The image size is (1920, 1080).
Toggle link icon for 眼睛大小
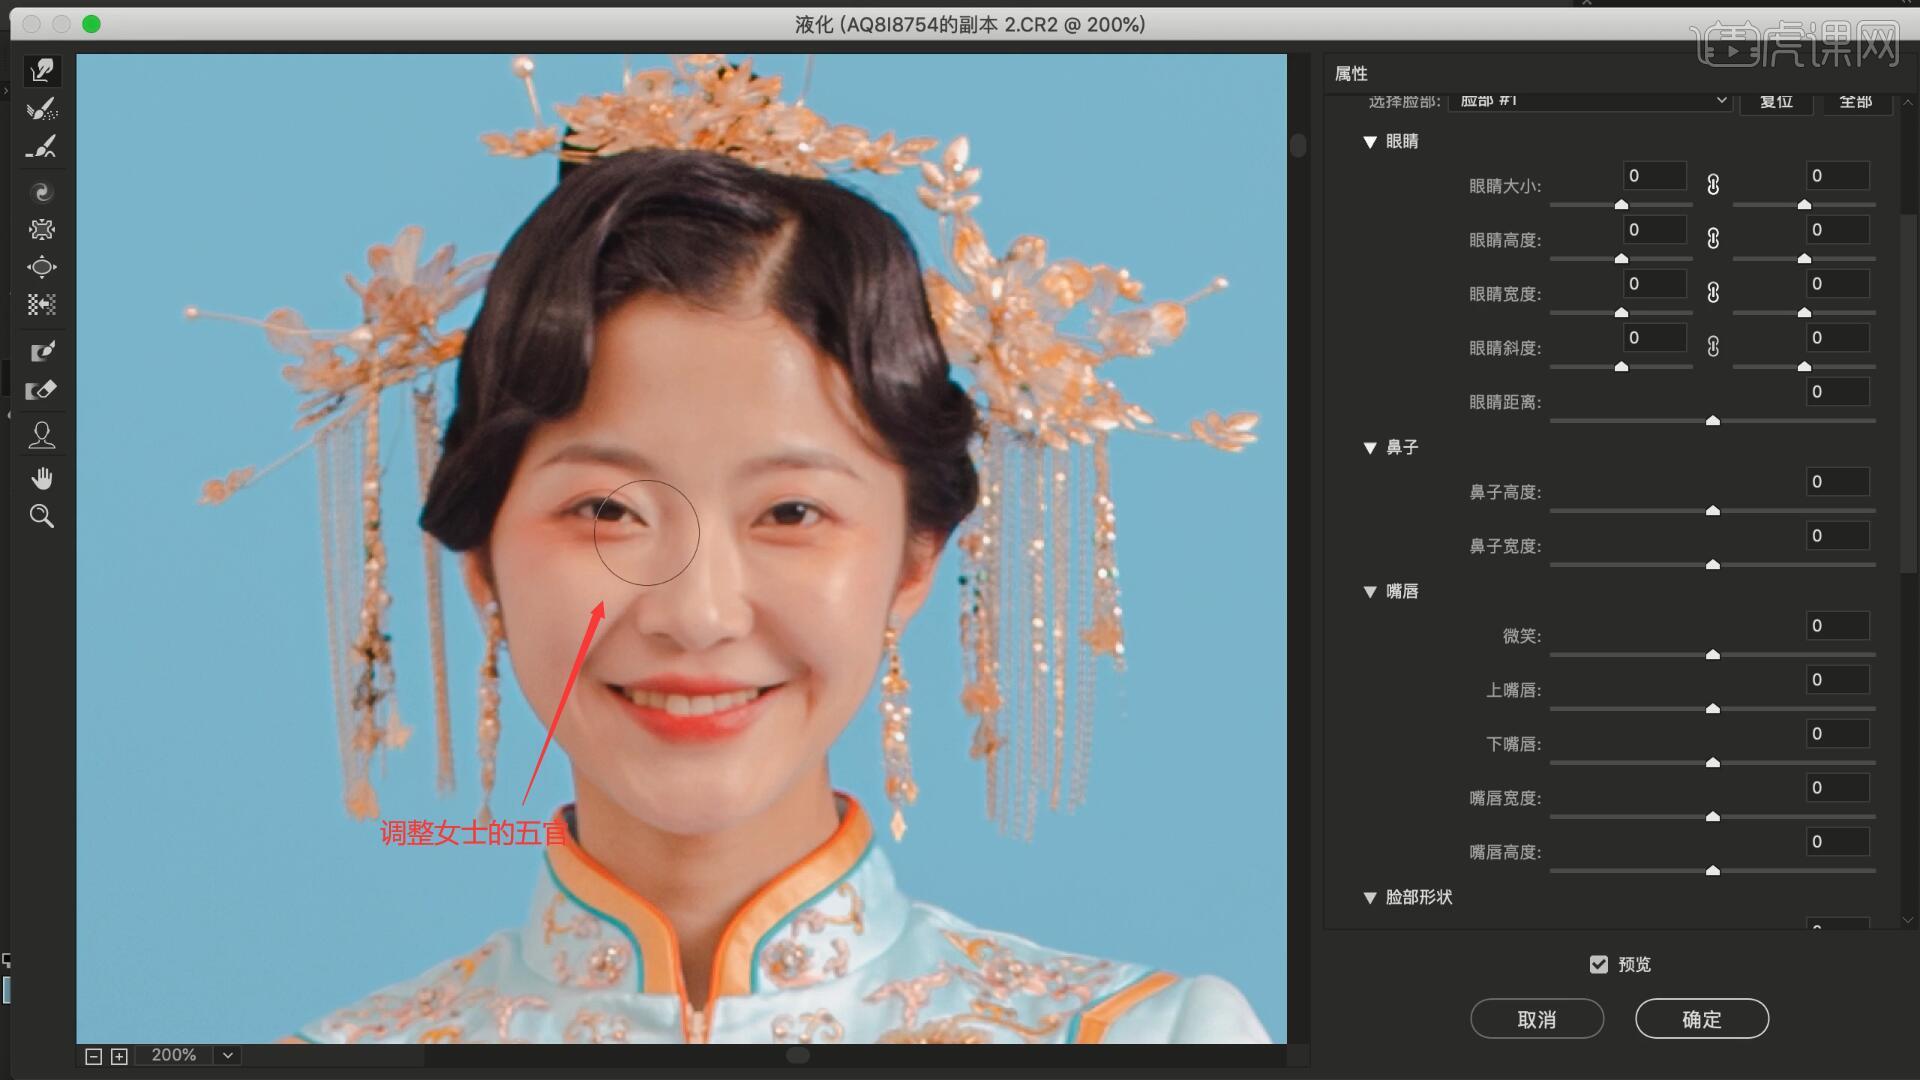coord(1713,185)
